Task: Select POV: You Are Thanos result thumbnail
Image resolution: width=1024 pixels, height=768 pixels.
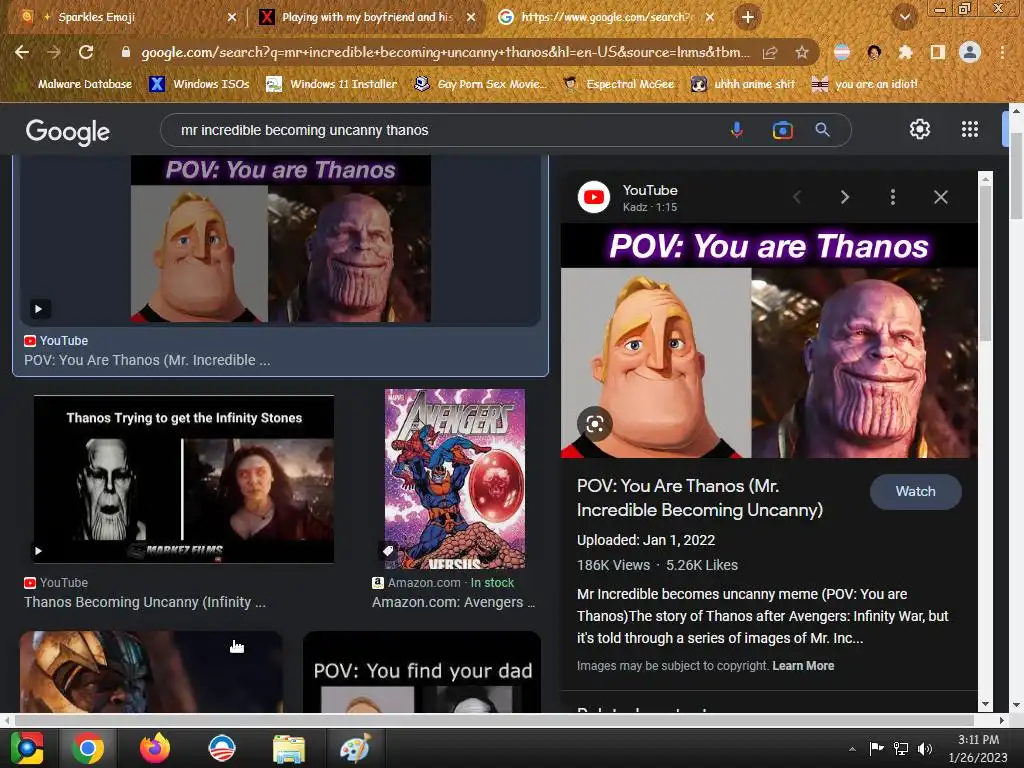Action: pos(281,239)
